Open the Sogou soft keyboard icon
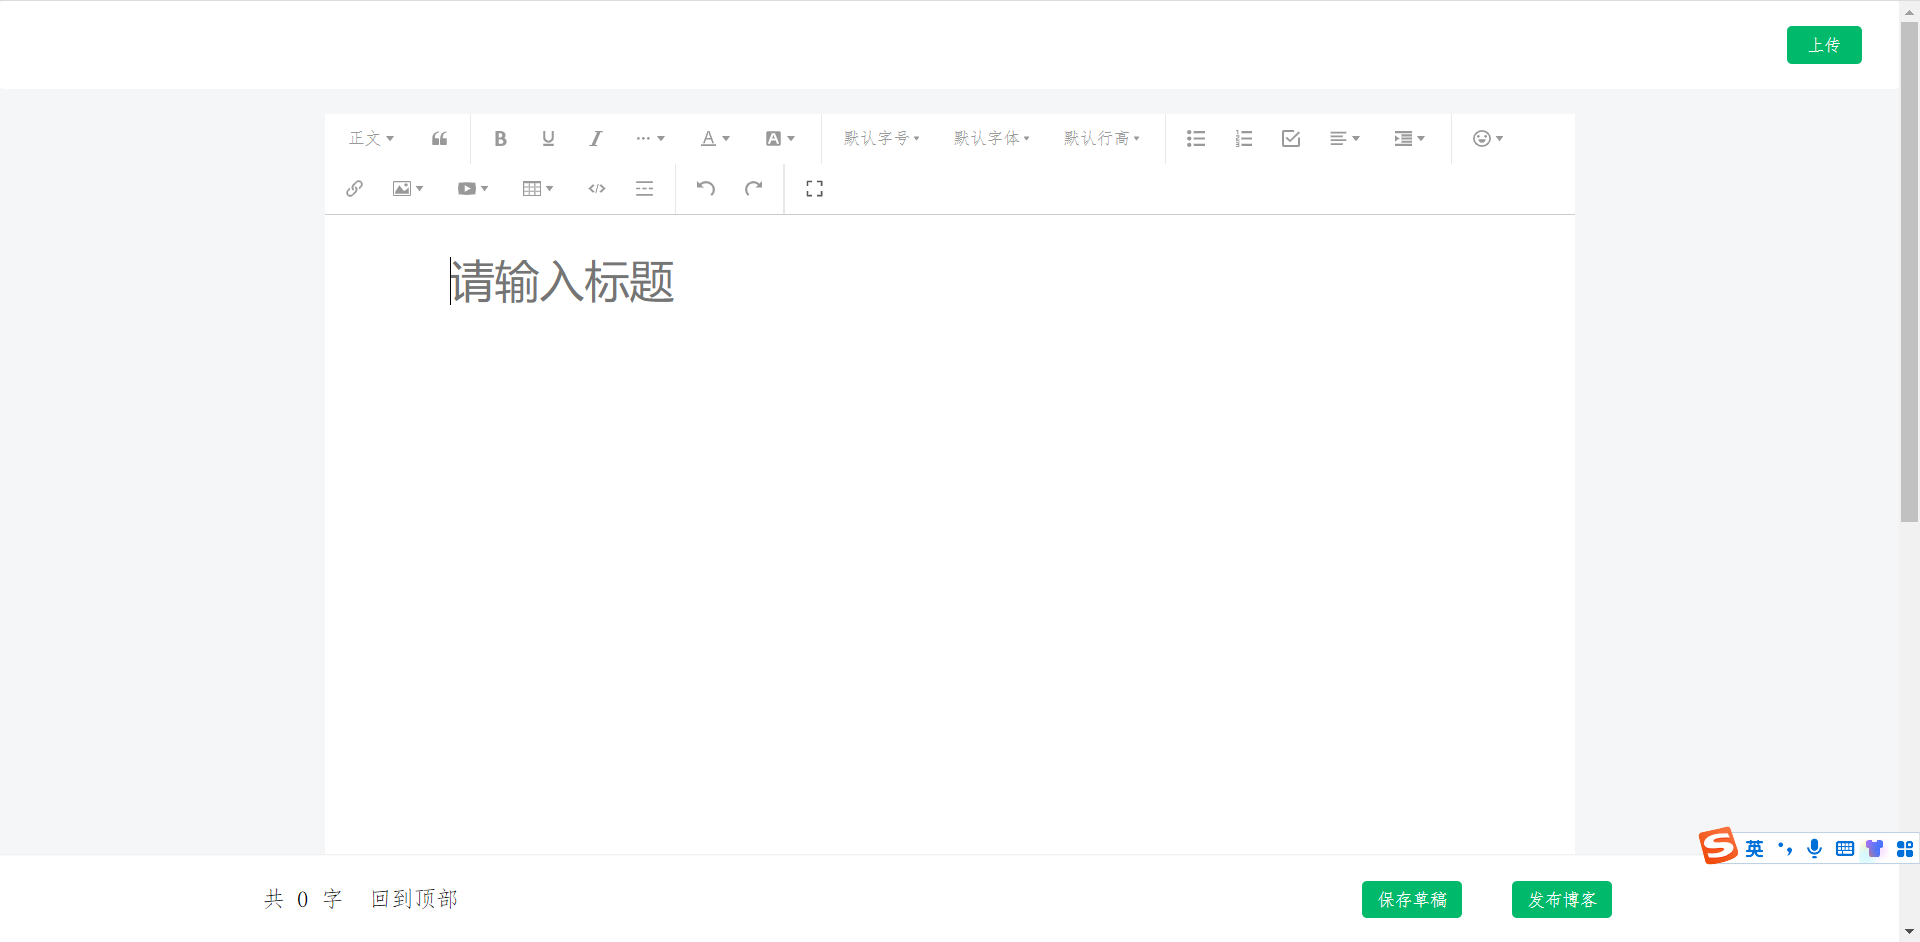 (x=1845, y=849)
